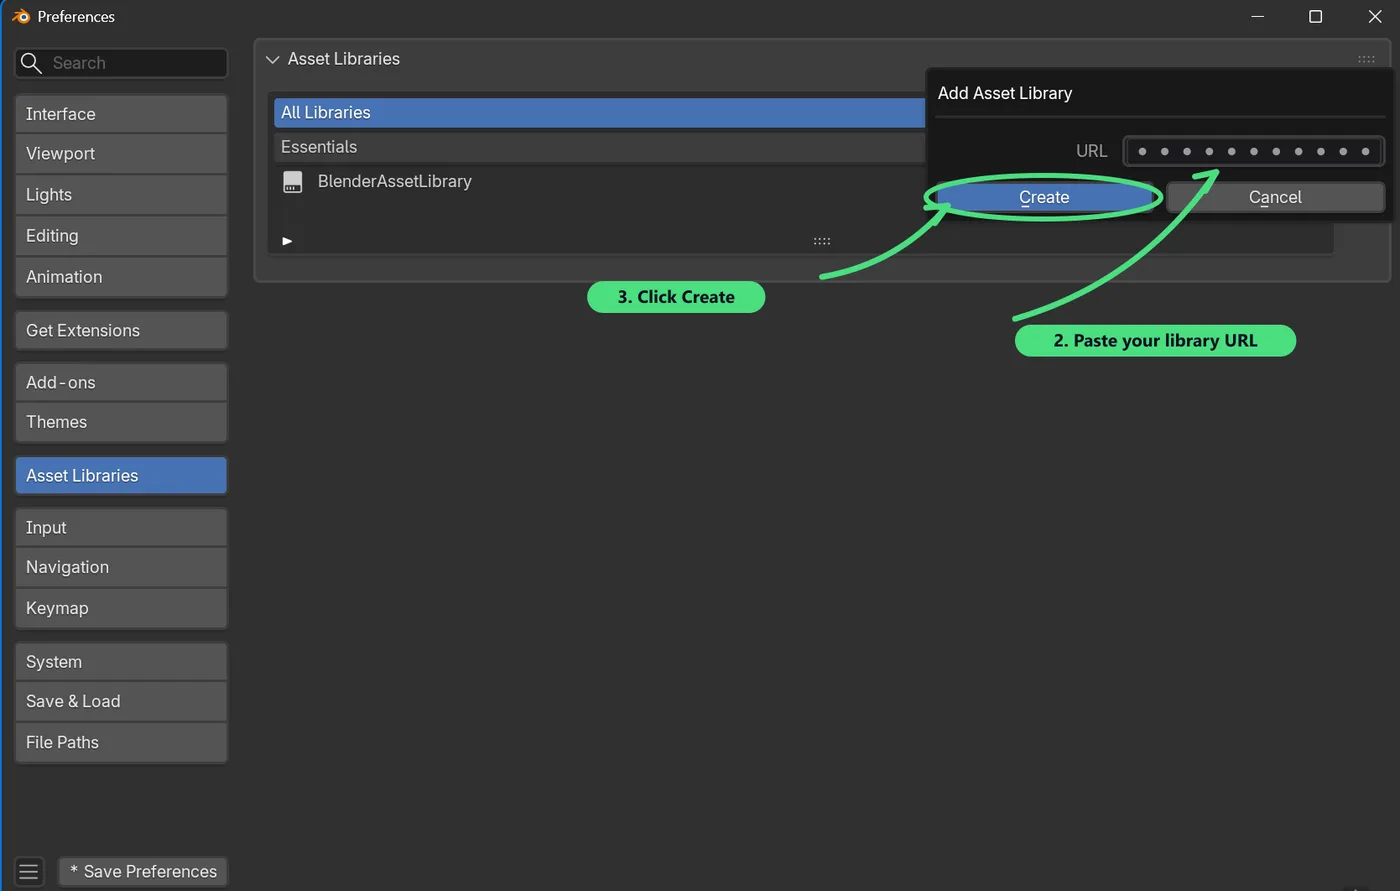This screenshot has height=891, width=1400.
Task: Open the Get Extensions section
Action: [x=121, y=330]
